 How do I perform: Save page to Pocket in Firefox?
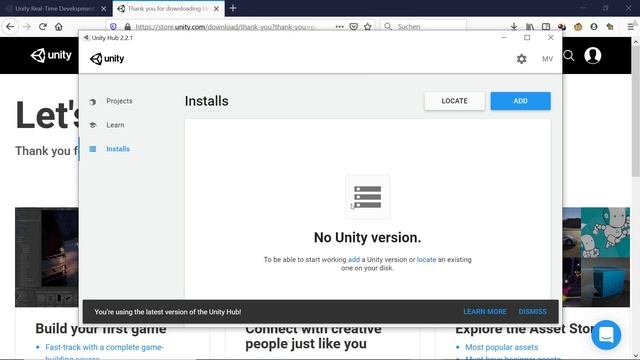coord(353,27)
